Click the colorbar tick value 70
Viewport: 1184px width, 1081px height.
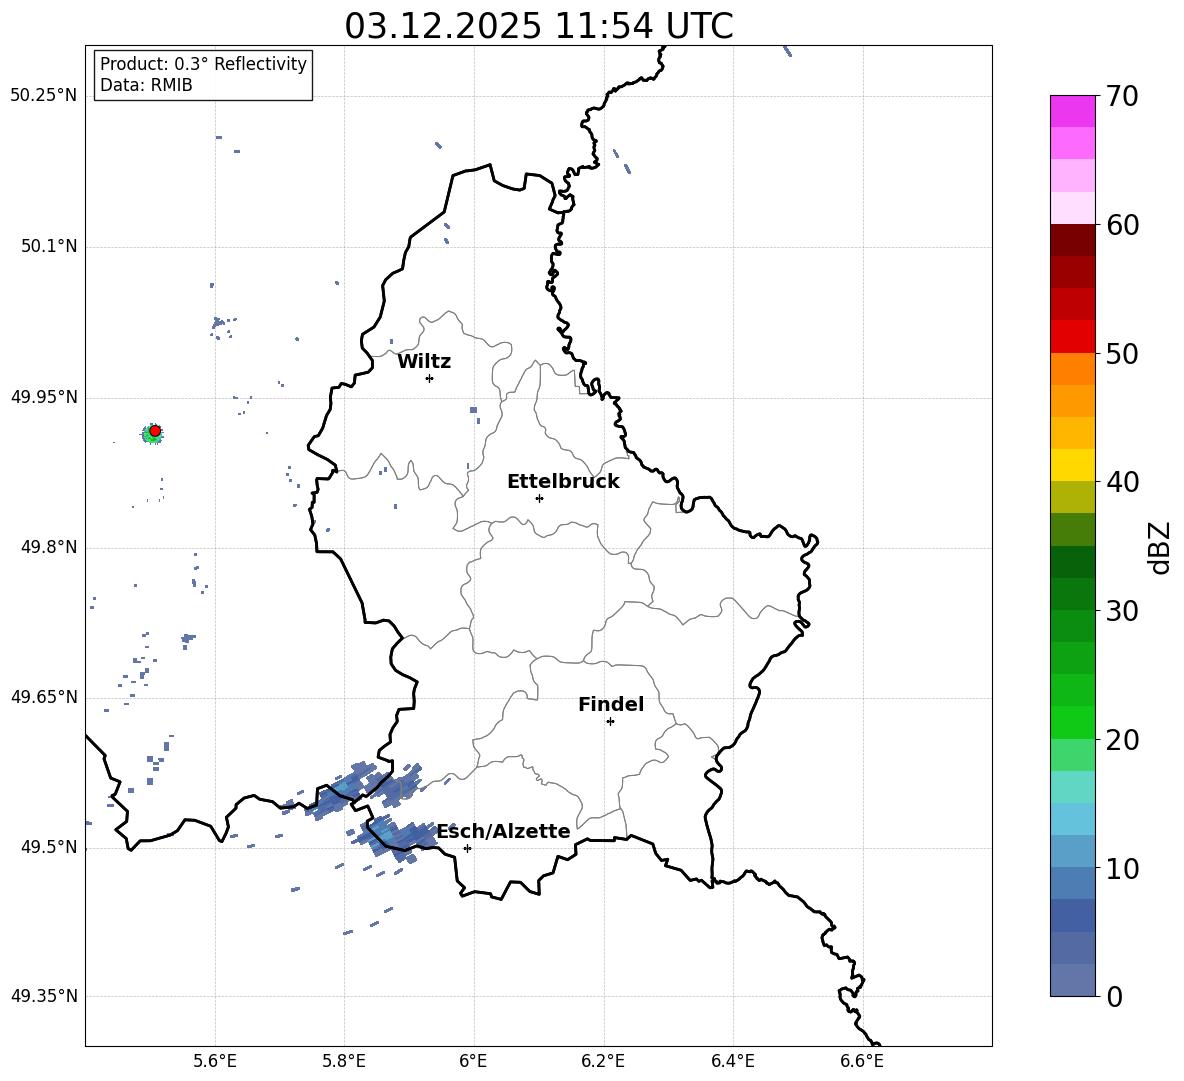(x=1122, y=96)
